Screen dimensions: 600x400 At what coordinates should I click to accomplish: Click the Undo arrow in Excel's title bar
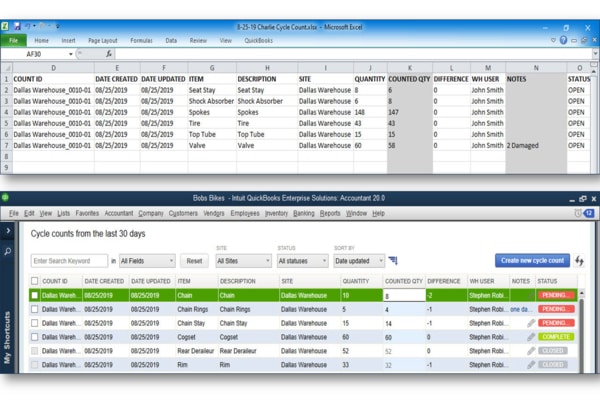coord(28,26)
